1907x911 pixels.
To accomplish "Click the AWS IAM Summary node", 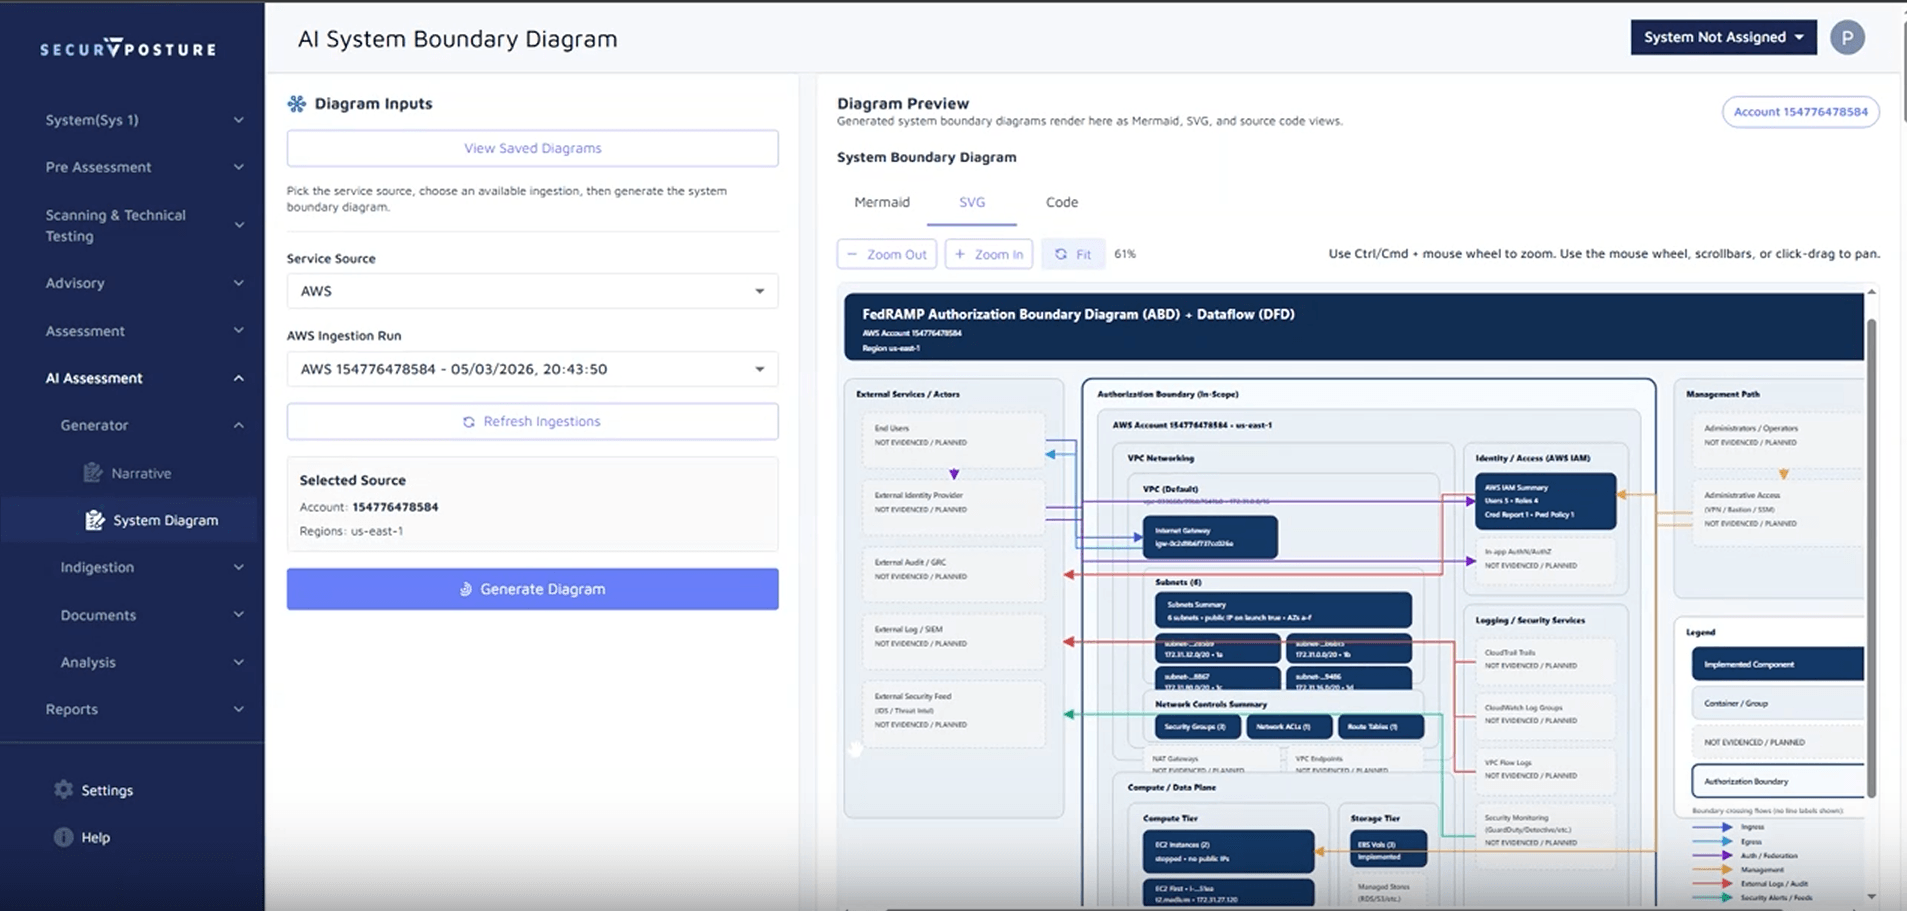I will coord(1546,501).
